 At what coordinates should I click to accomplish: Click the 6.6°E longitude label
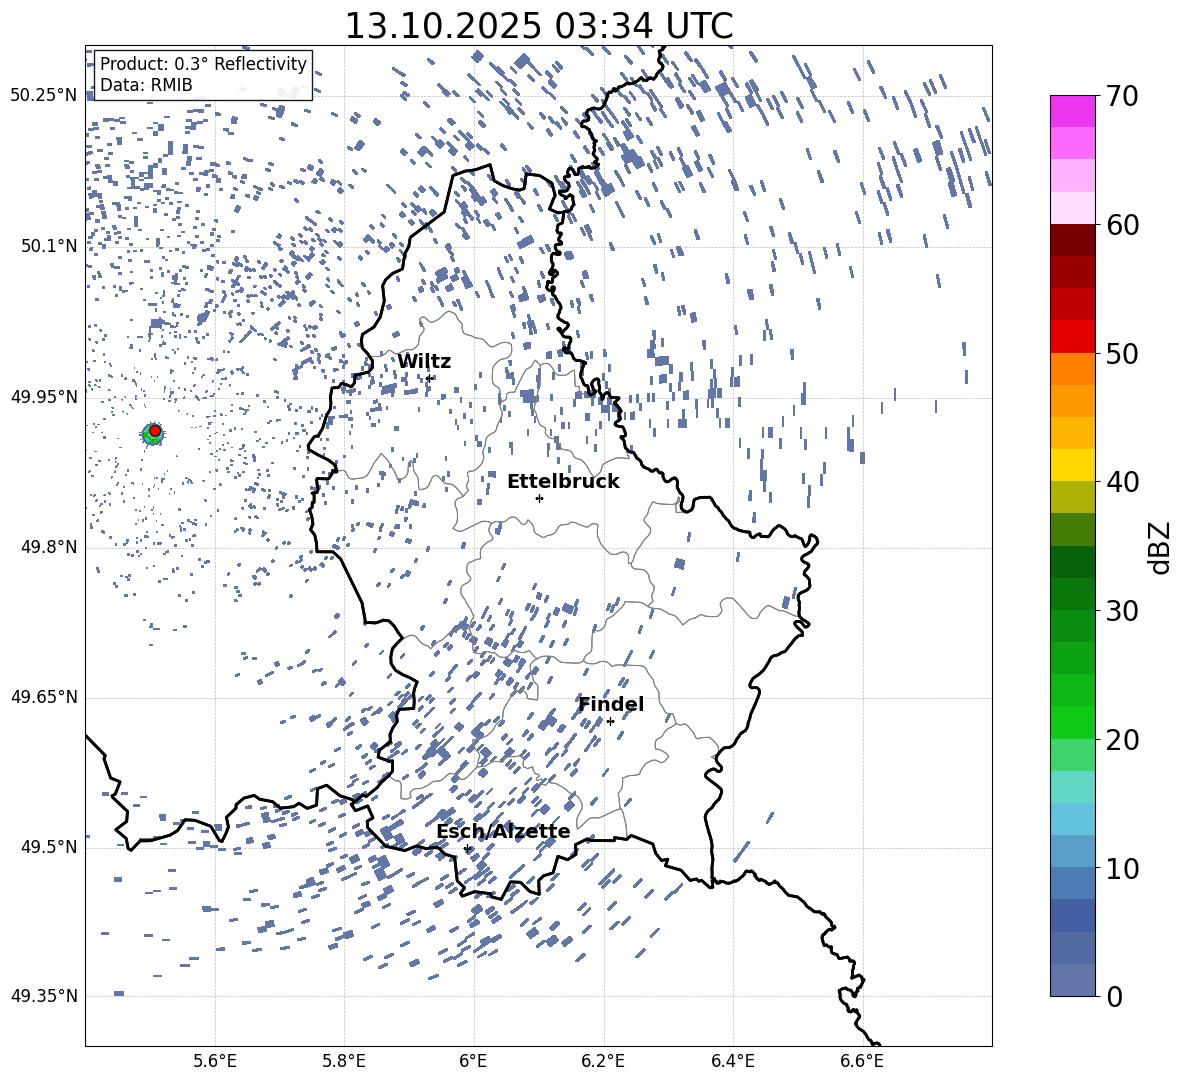(x=862, y=1061)
